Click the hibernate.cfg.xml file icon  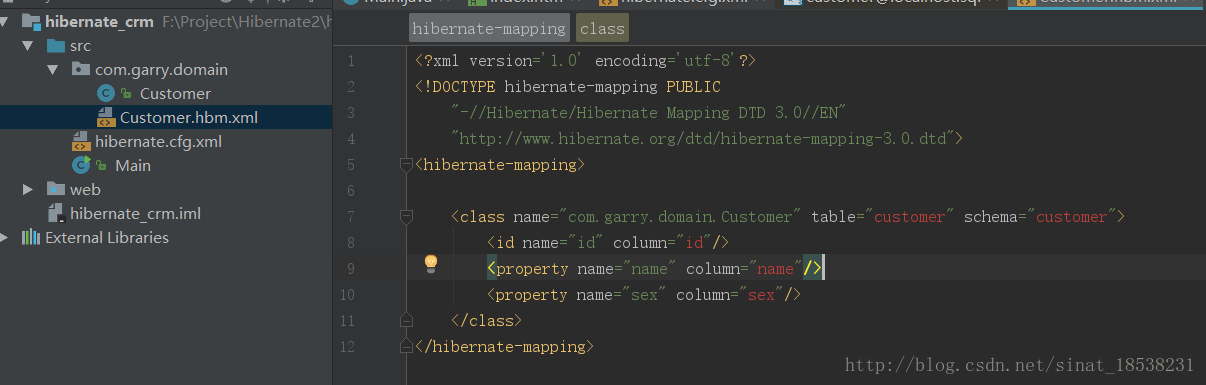80,141
